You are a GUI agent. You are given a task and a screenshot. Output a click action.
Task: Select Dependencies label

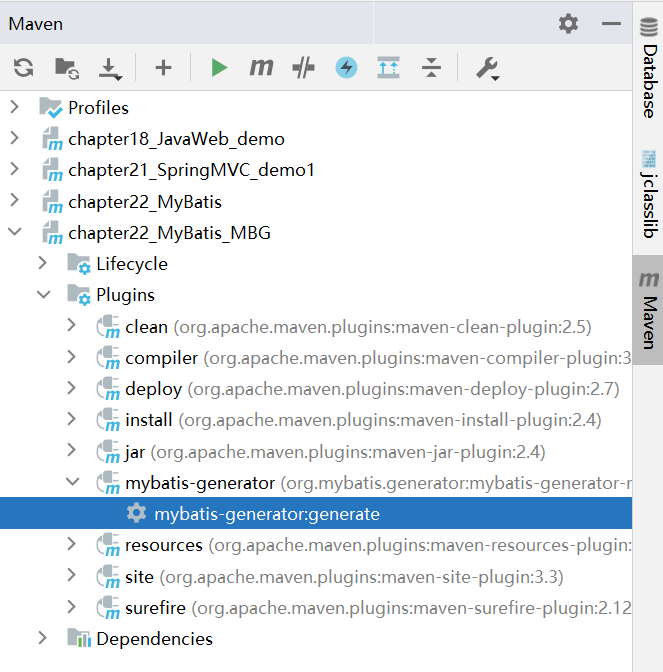154,639
